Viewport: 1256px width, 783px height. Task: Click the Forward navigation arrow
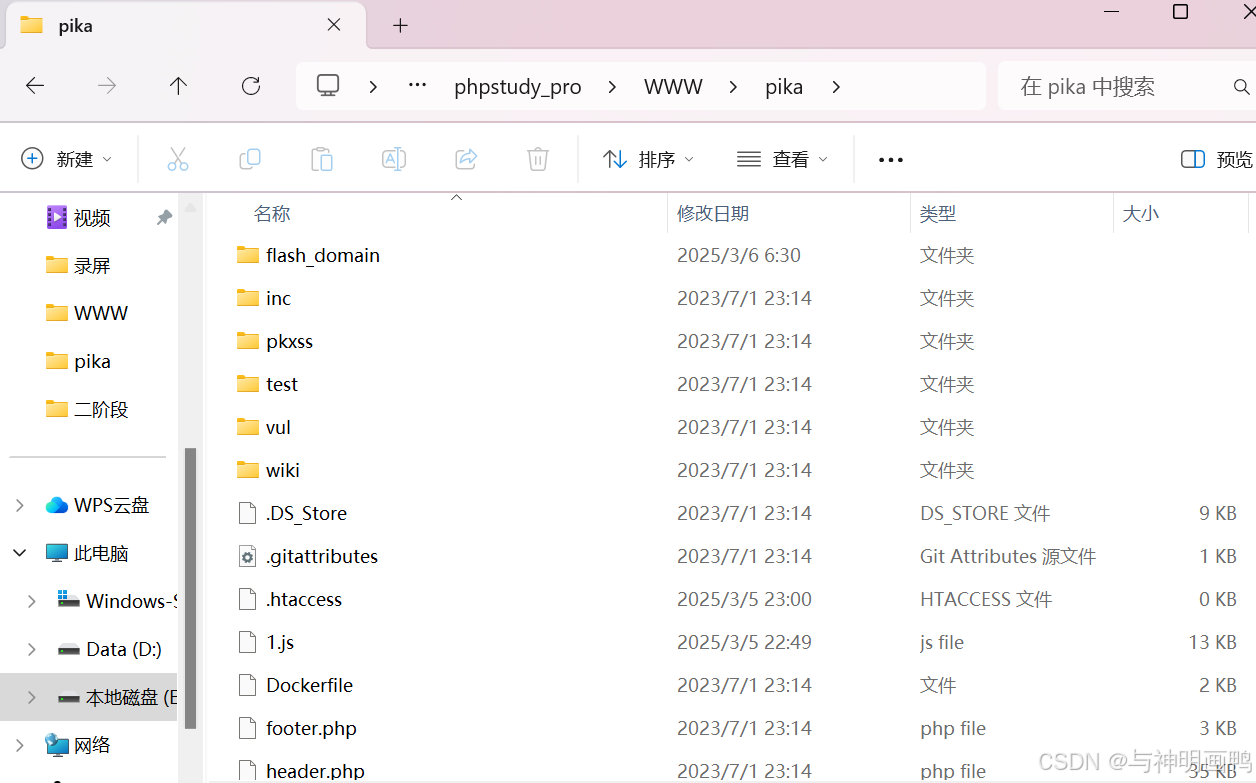(107, 86)
